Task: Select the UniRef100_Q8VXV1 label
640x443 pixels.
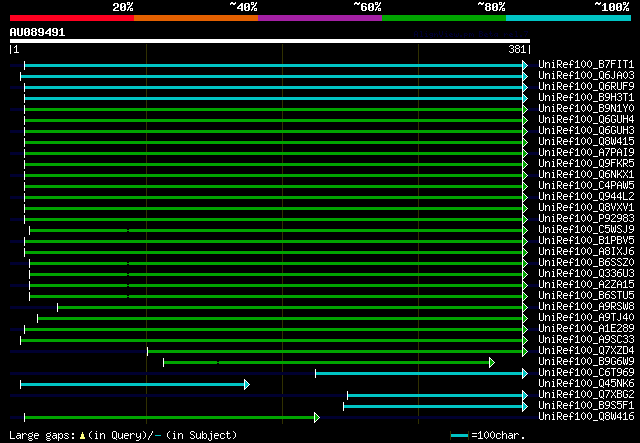Action: [x=586, y=208]
